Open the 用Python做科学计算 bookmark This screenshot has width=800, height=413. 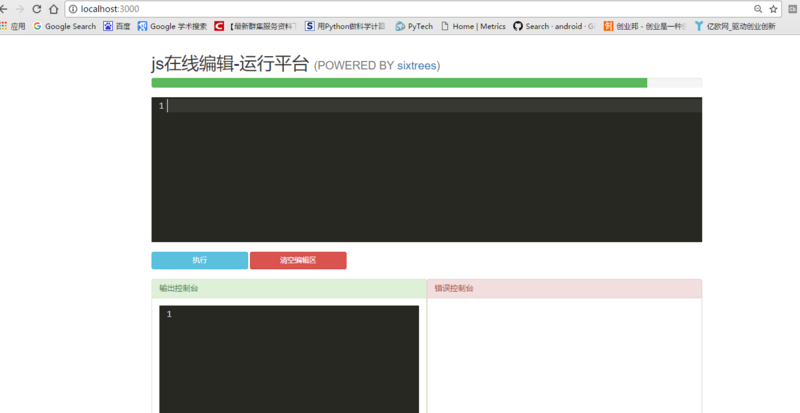tap(345, 26)
